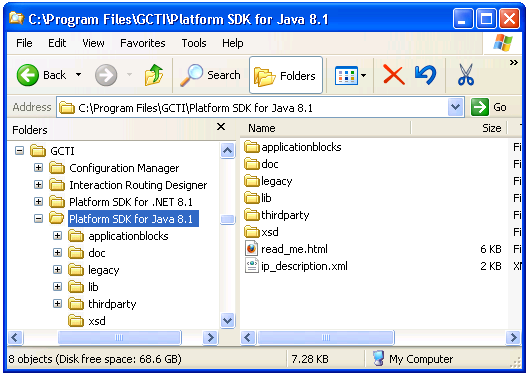The height and width of the screenshot is (375, 529).
Task: Click the Cut scissors icon
Action: (x=466, y=75)
